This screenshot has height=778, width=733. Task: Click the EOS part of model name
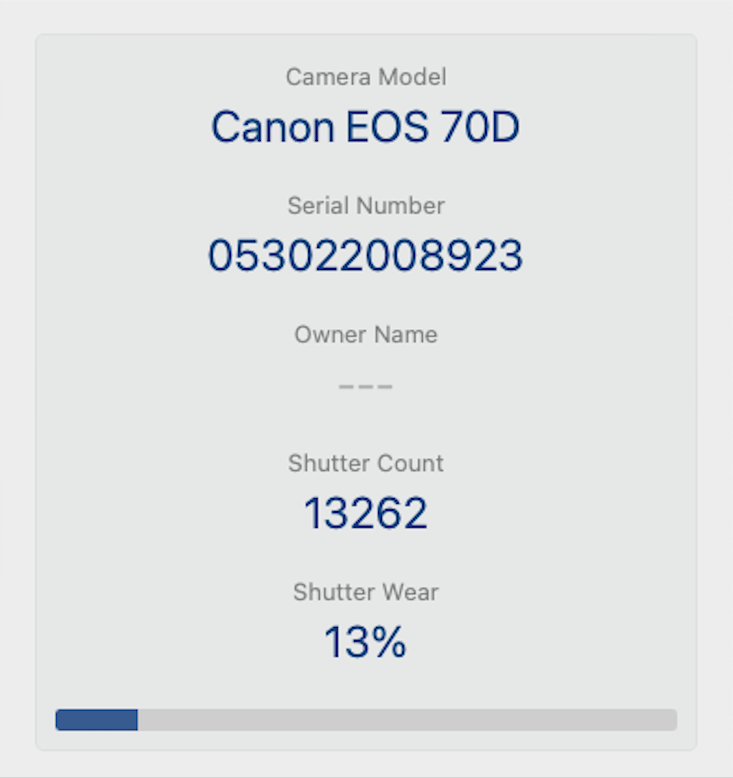tap(387, 127)
